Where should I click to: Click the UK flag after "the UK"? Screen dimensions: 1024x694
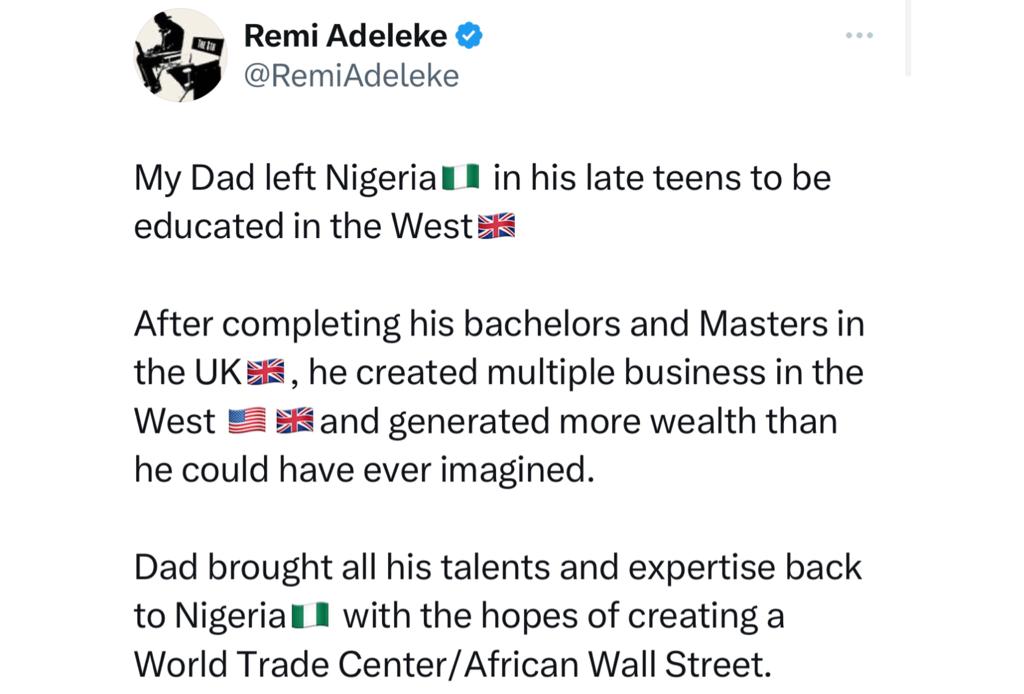266,373
